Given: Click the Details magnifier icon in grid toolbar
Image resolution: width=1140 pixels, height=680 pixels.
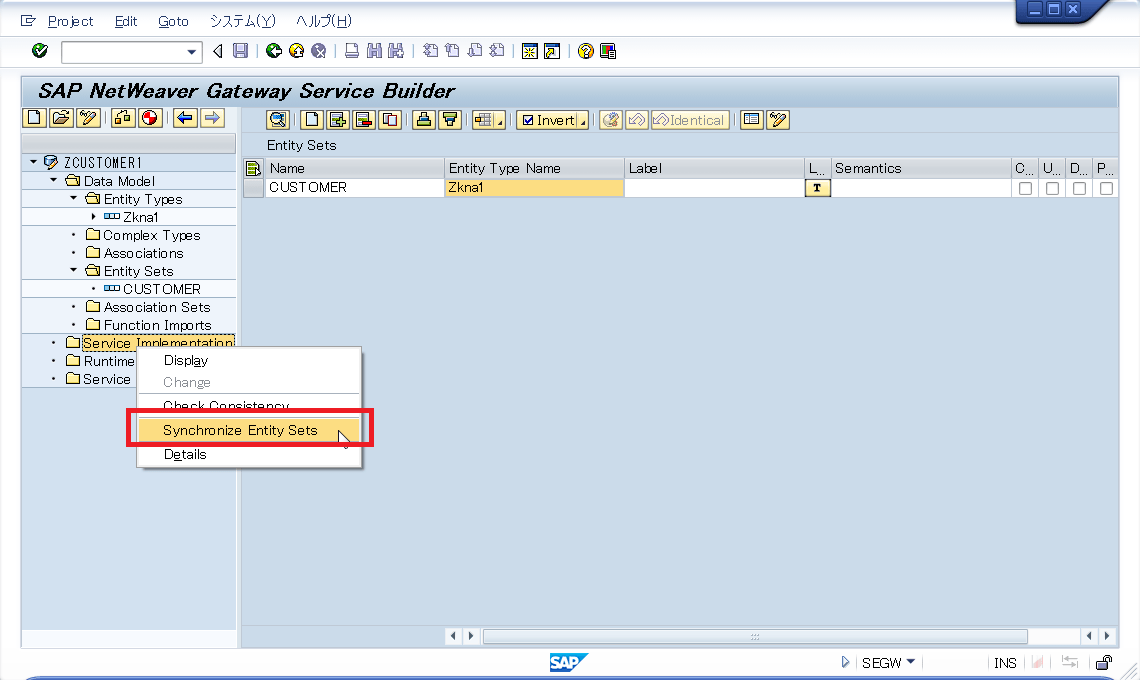Looking at the screenshot, I should point(278,120).
